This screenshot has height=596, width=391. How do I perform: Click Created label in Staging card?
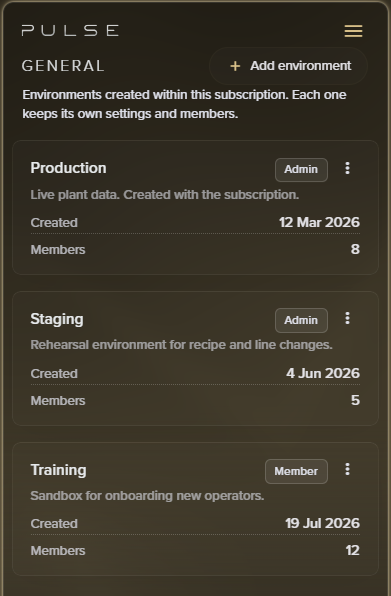54,374
